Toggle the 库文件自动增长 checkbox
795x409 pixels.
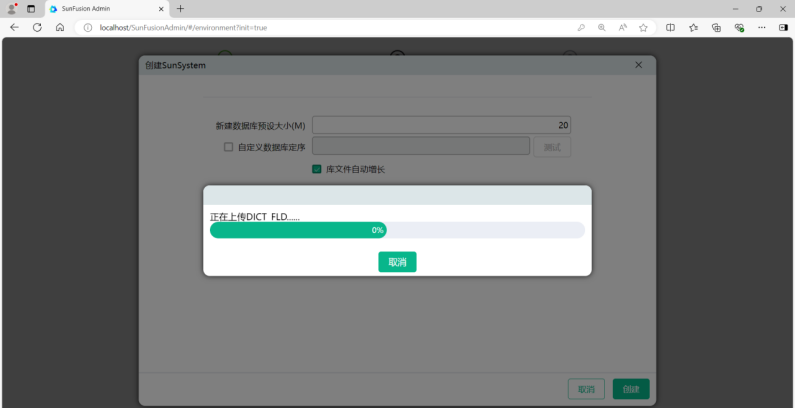click(317, 169)
